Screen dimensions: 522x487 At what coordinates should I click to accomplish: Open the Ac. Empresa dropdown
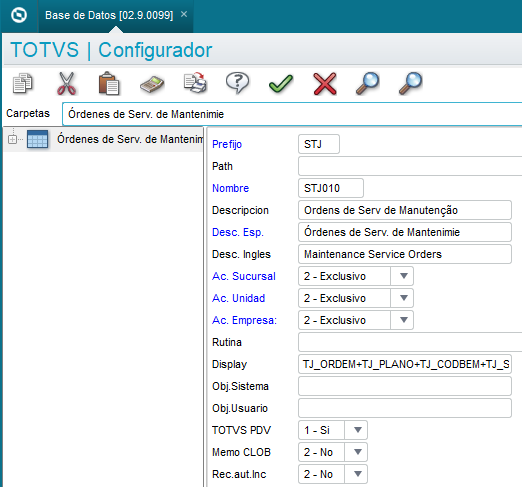(404, 320)
